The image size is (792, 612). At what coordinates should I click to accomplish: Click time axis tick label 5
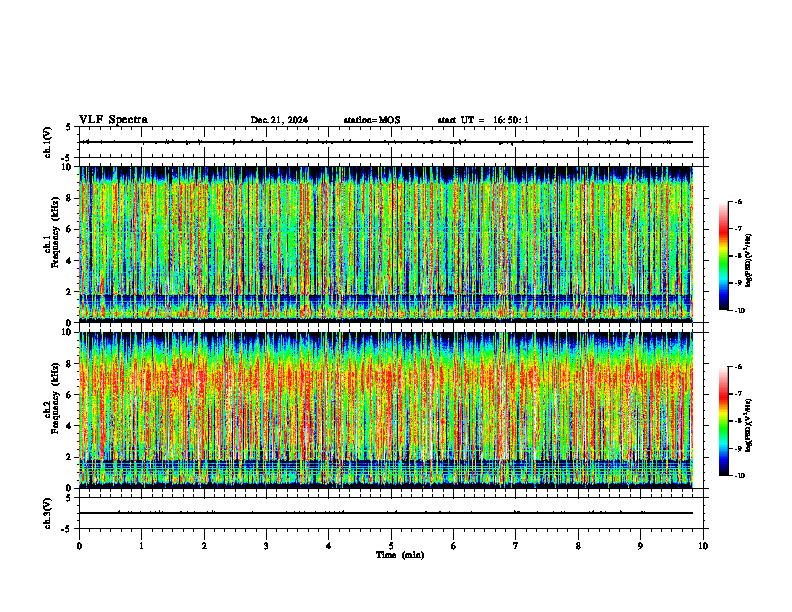tap(391, 546)
